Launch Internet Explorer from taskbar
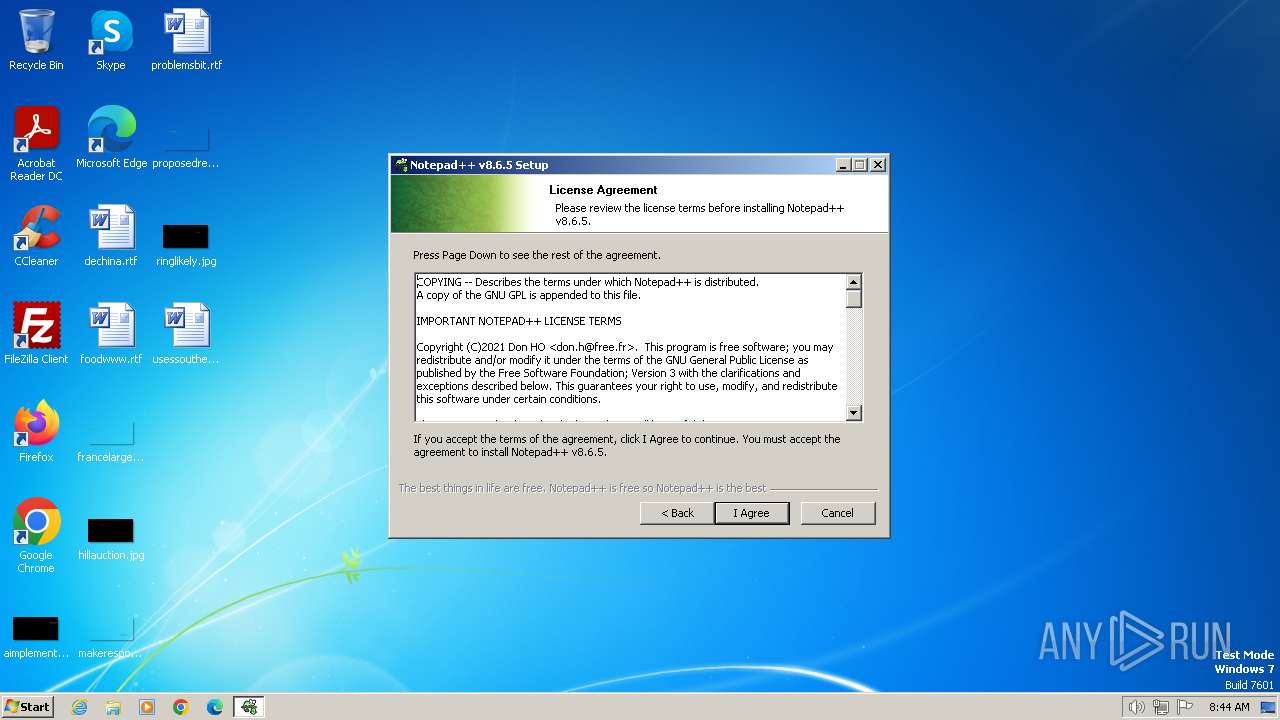 click(x=79, y=707)
